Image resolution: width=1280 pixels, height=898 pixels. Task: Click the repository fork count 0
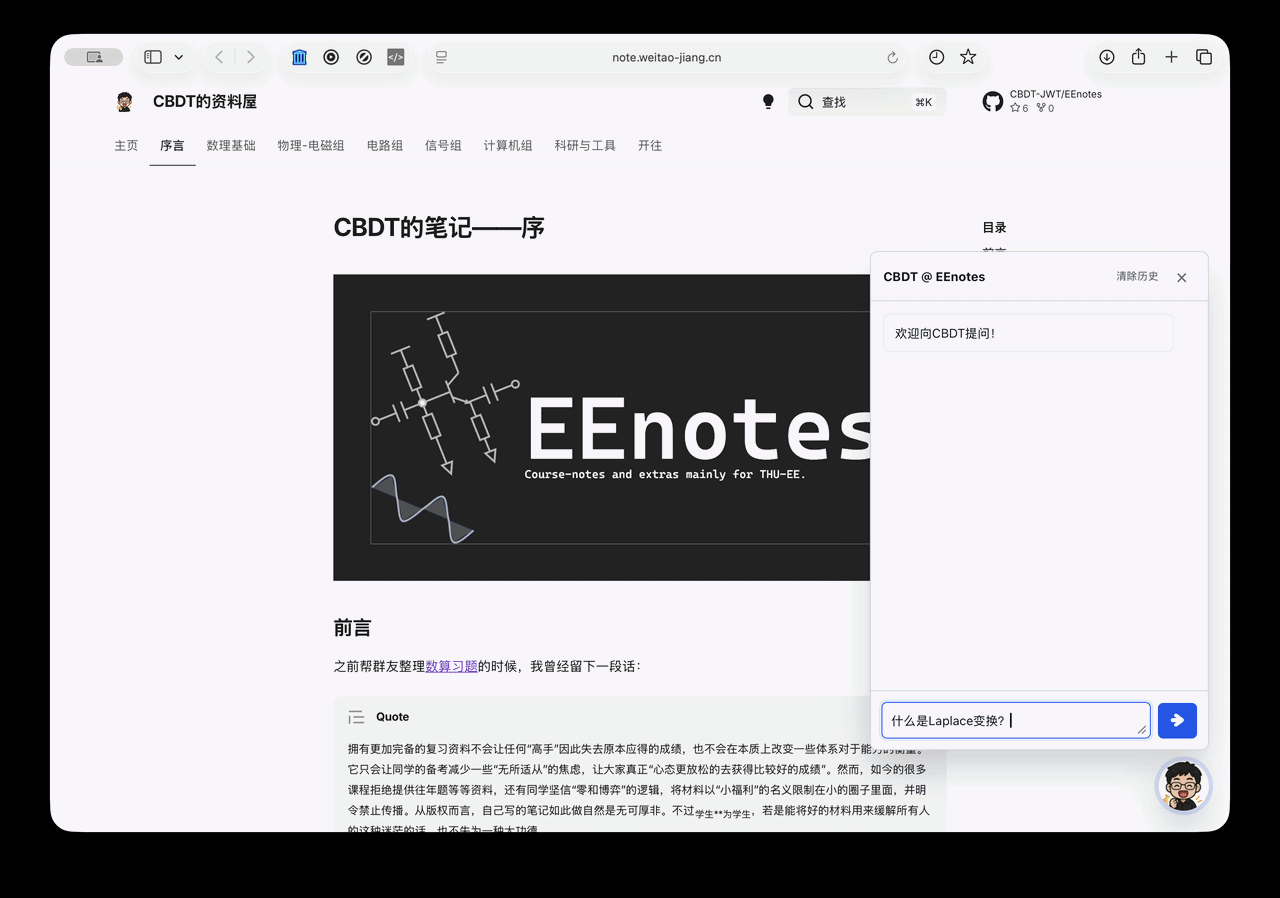tap(1045, 108)
